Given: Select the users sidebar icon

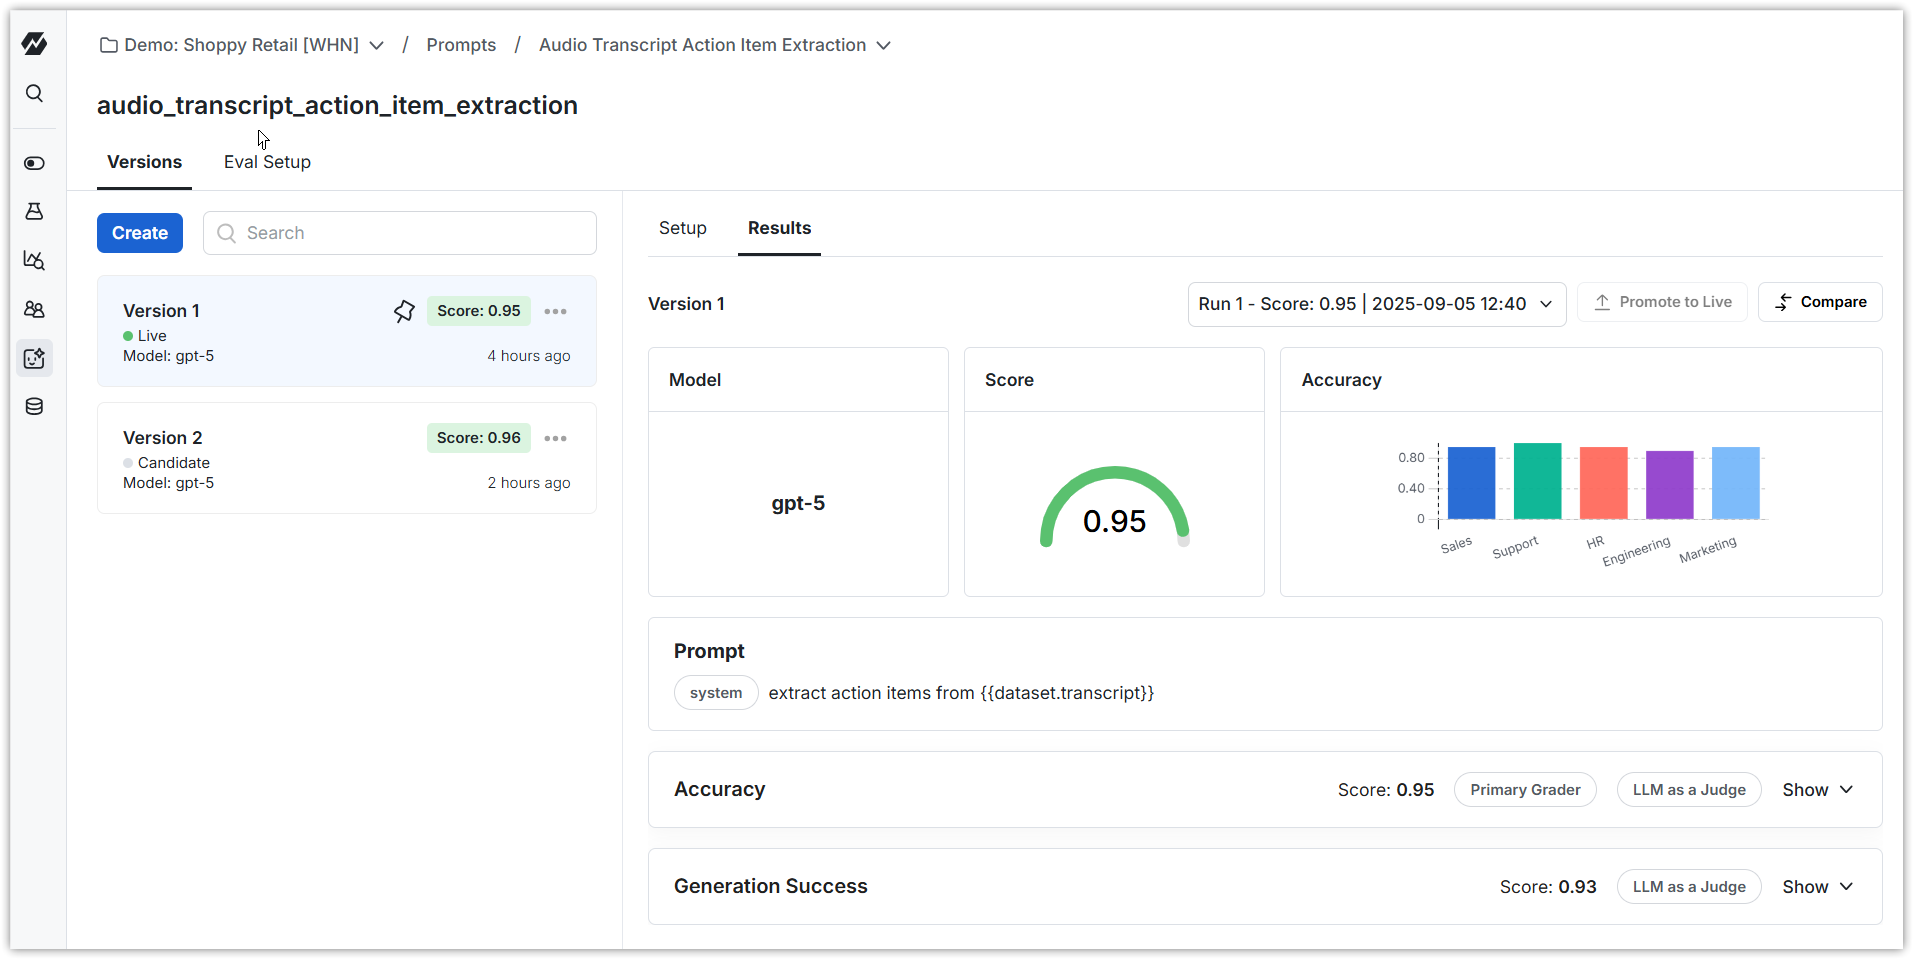Looking at the screenshot, I should coord(34,310).
